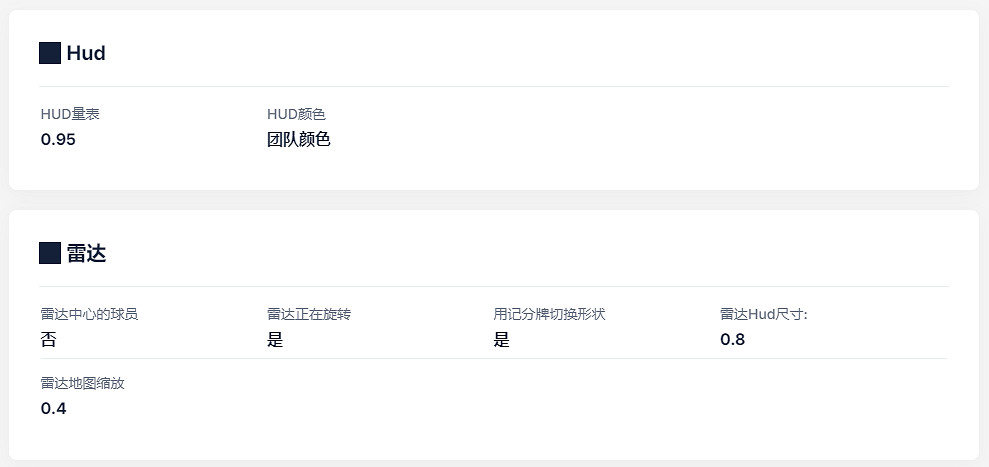Select the 团队颜色 value
This screenshot has width=989, height=467.
(298, 139)
